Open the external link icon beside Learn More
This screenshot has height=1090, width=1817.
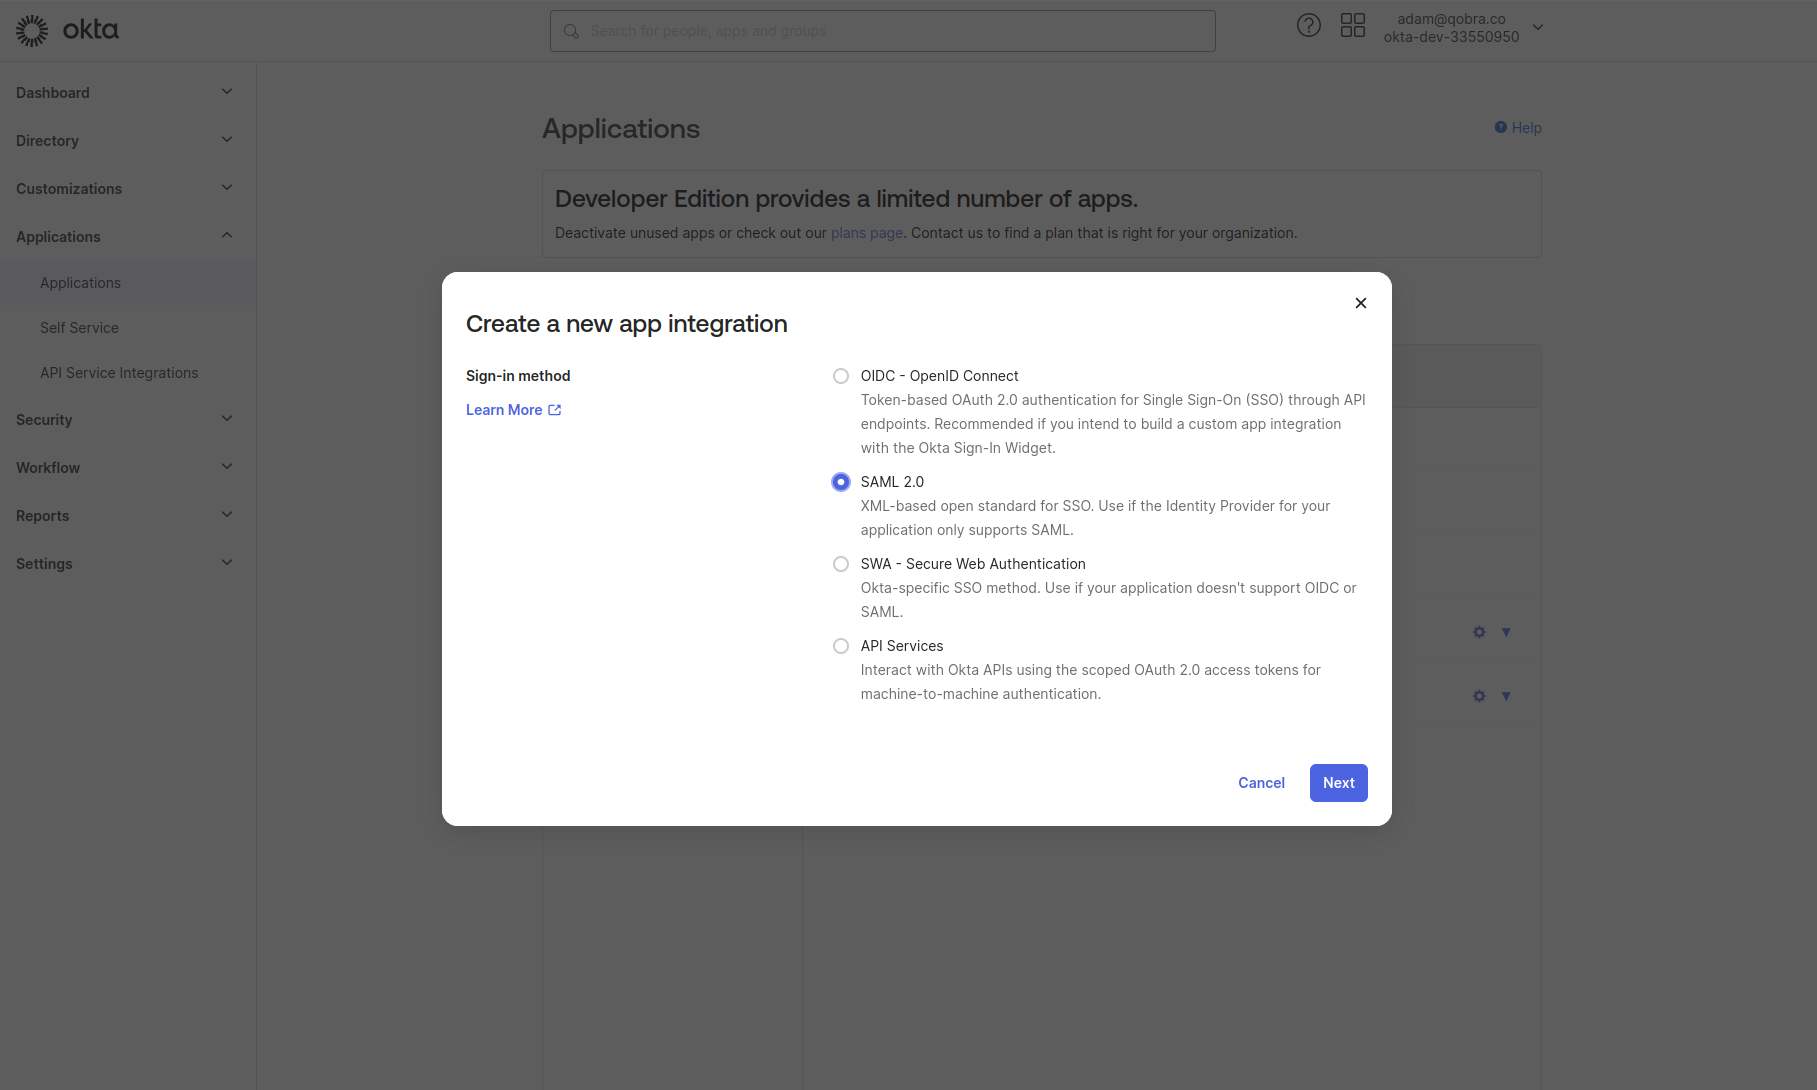click(x=555, y=410)
